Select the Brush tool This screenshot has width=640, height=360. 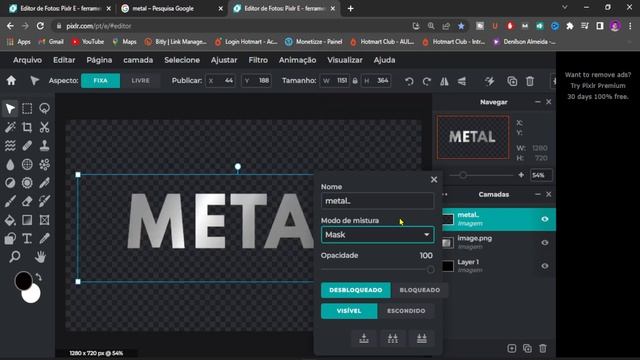pos(10,201)
